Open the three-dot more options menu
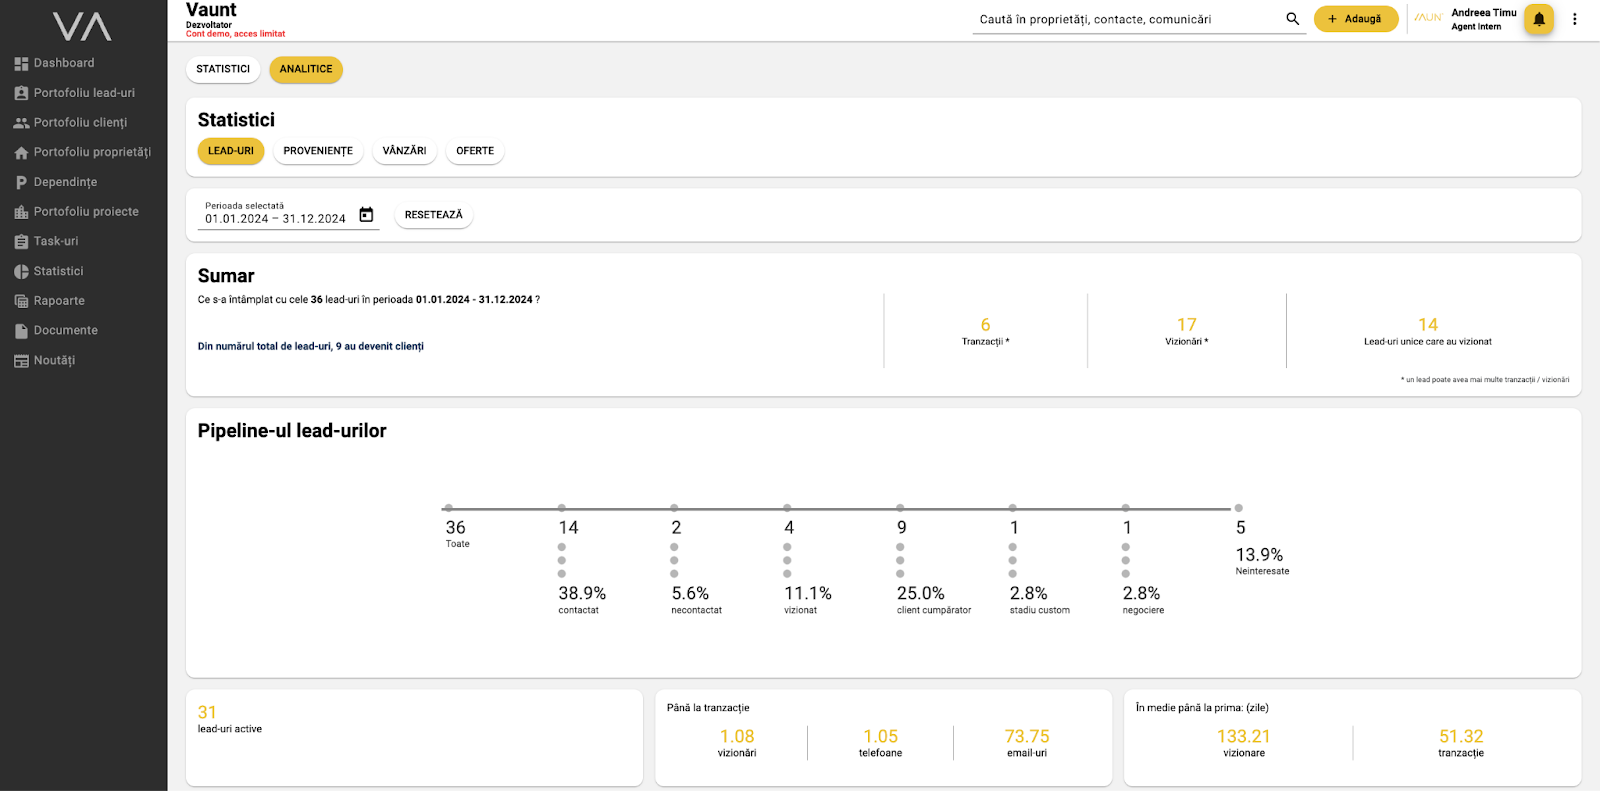This screenshot has width=1600, height=791. pyautogui.click(x=1574, y=19)
